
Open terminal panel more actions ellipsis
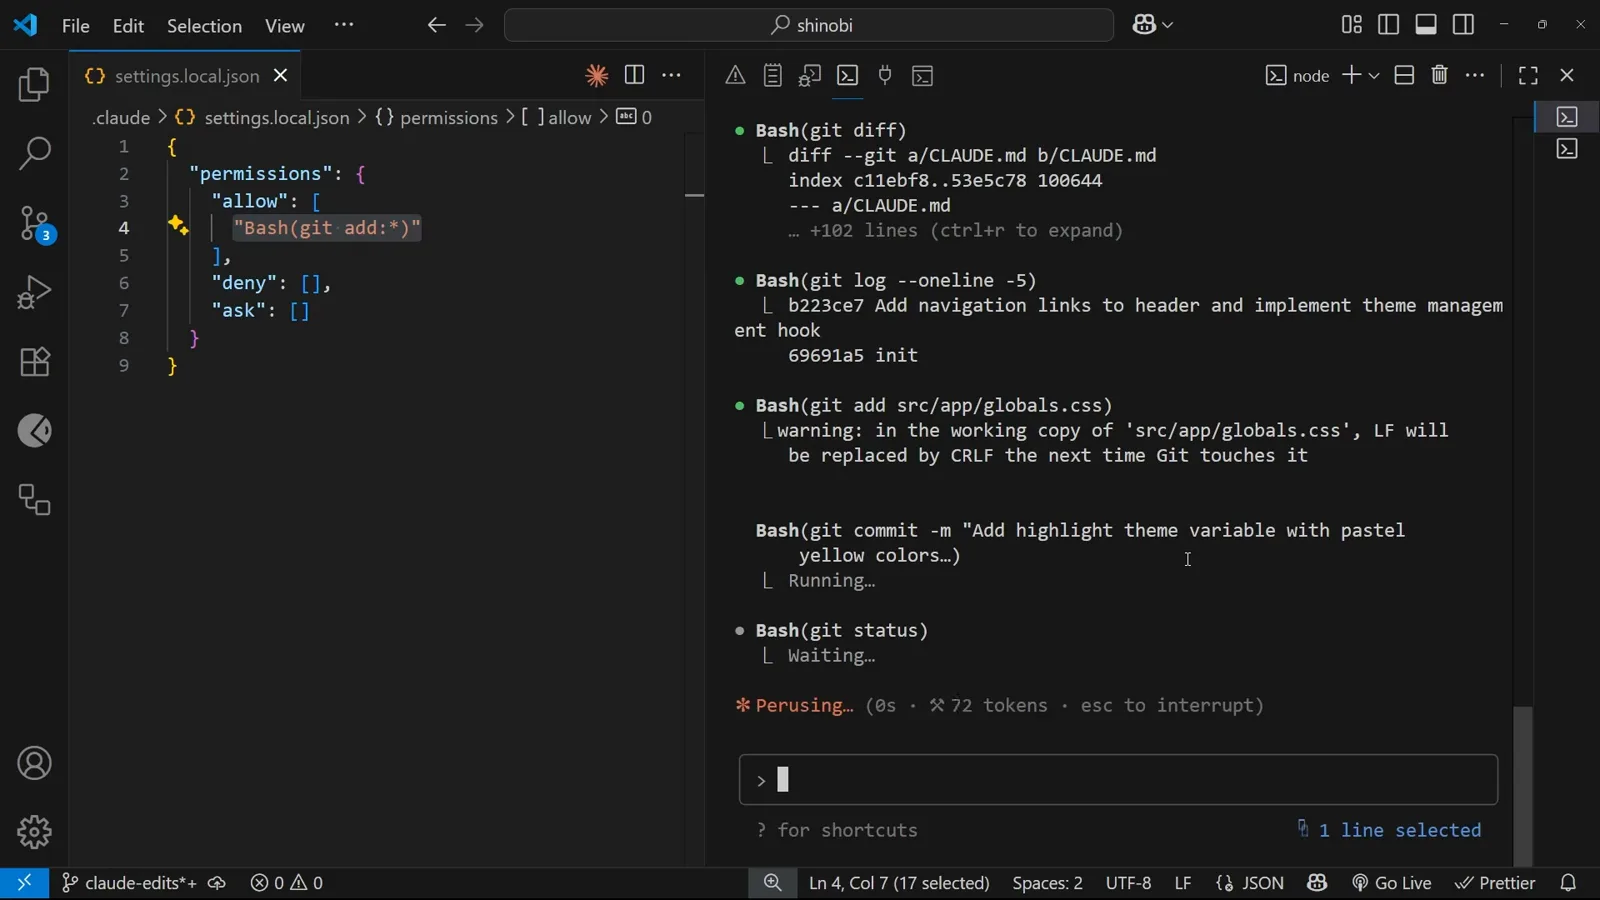1476,76
